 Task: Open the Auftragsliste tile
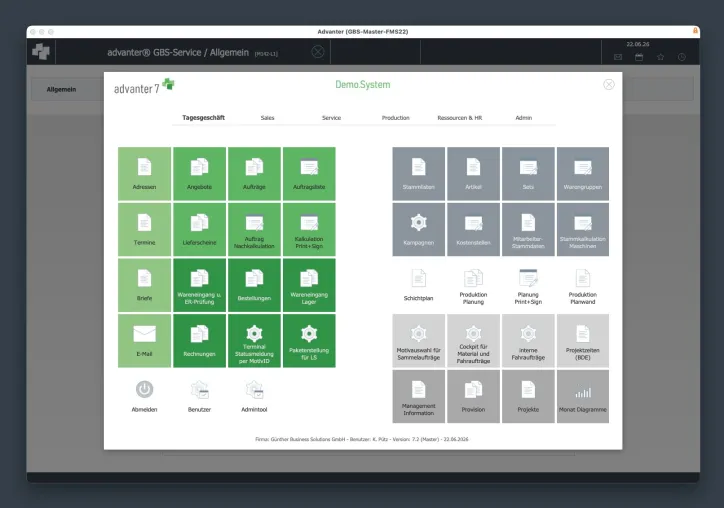pyautogui.click(x=309, y=174)
